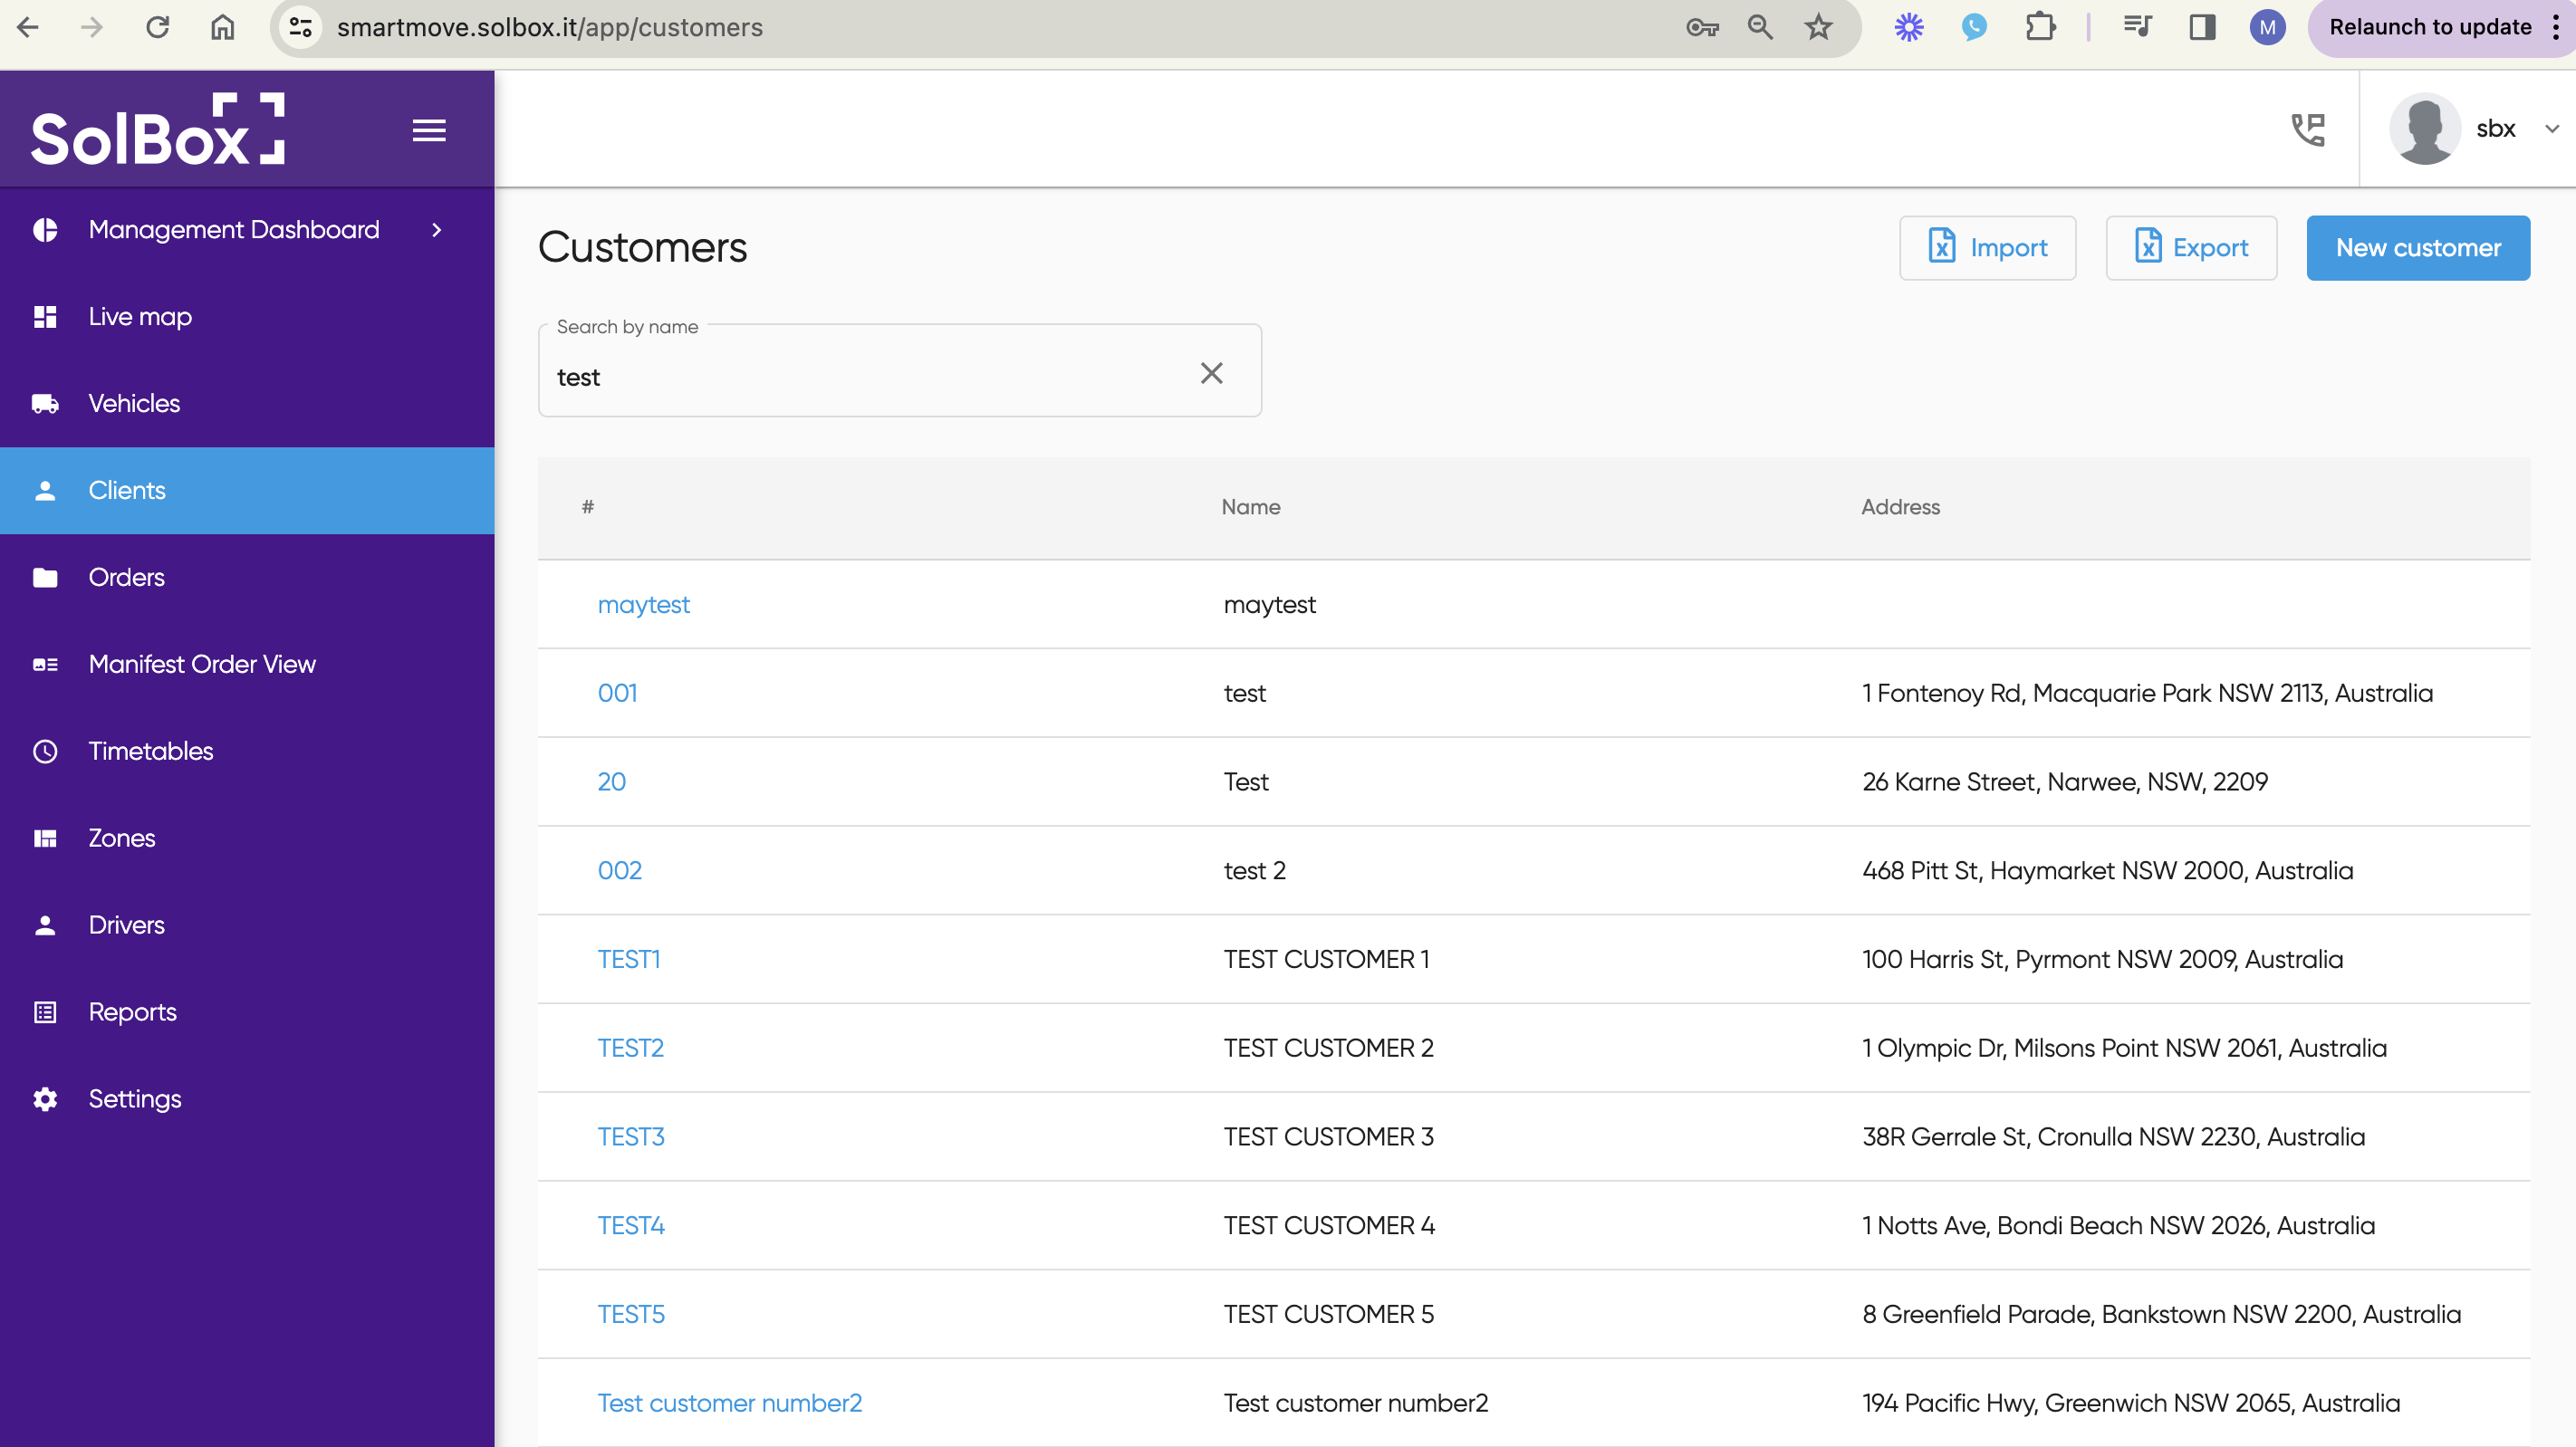This screenshot has height=1447, width=2576.
Task: Open customer link TEST4
Action: 630,1226
